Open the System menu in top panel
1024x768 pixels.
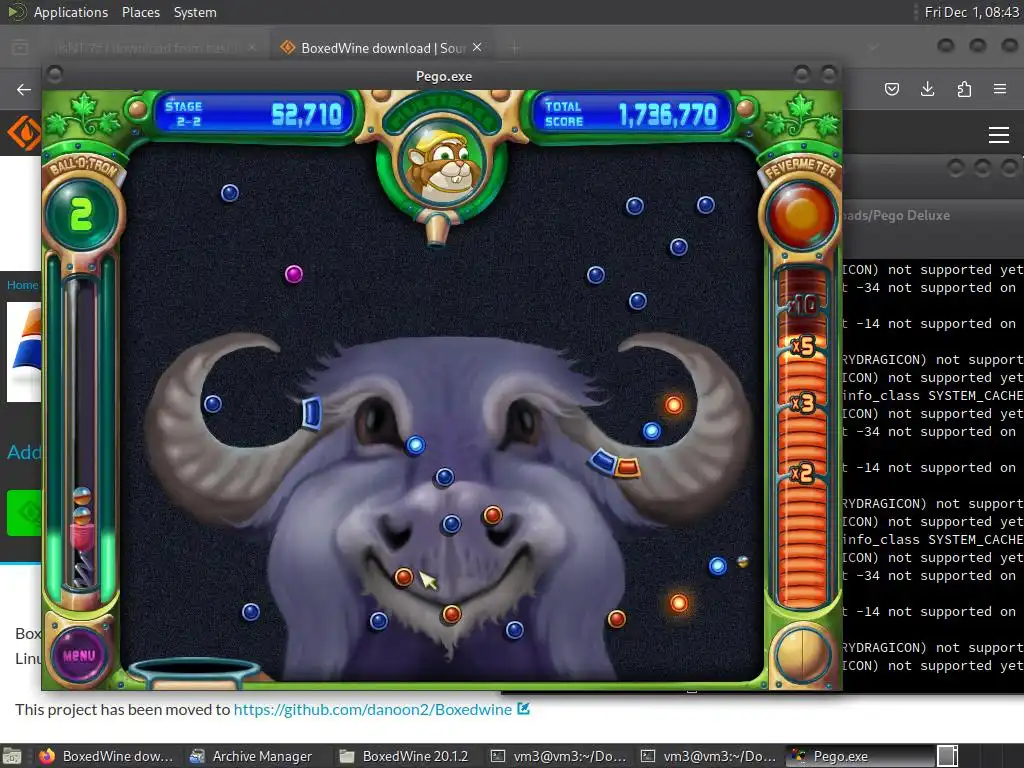click(195, 12)
